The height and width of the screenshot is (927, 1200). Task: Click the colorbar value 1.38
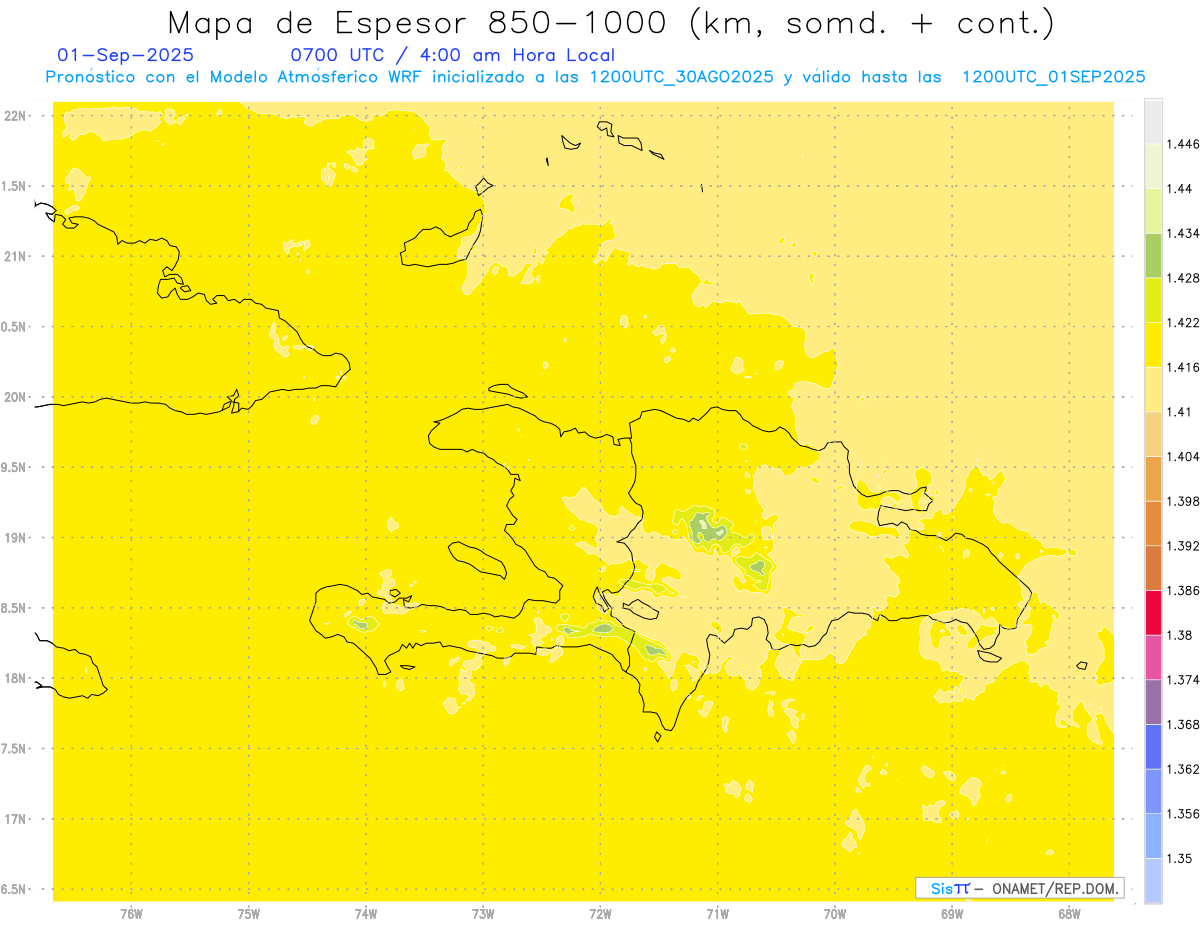1181,635
